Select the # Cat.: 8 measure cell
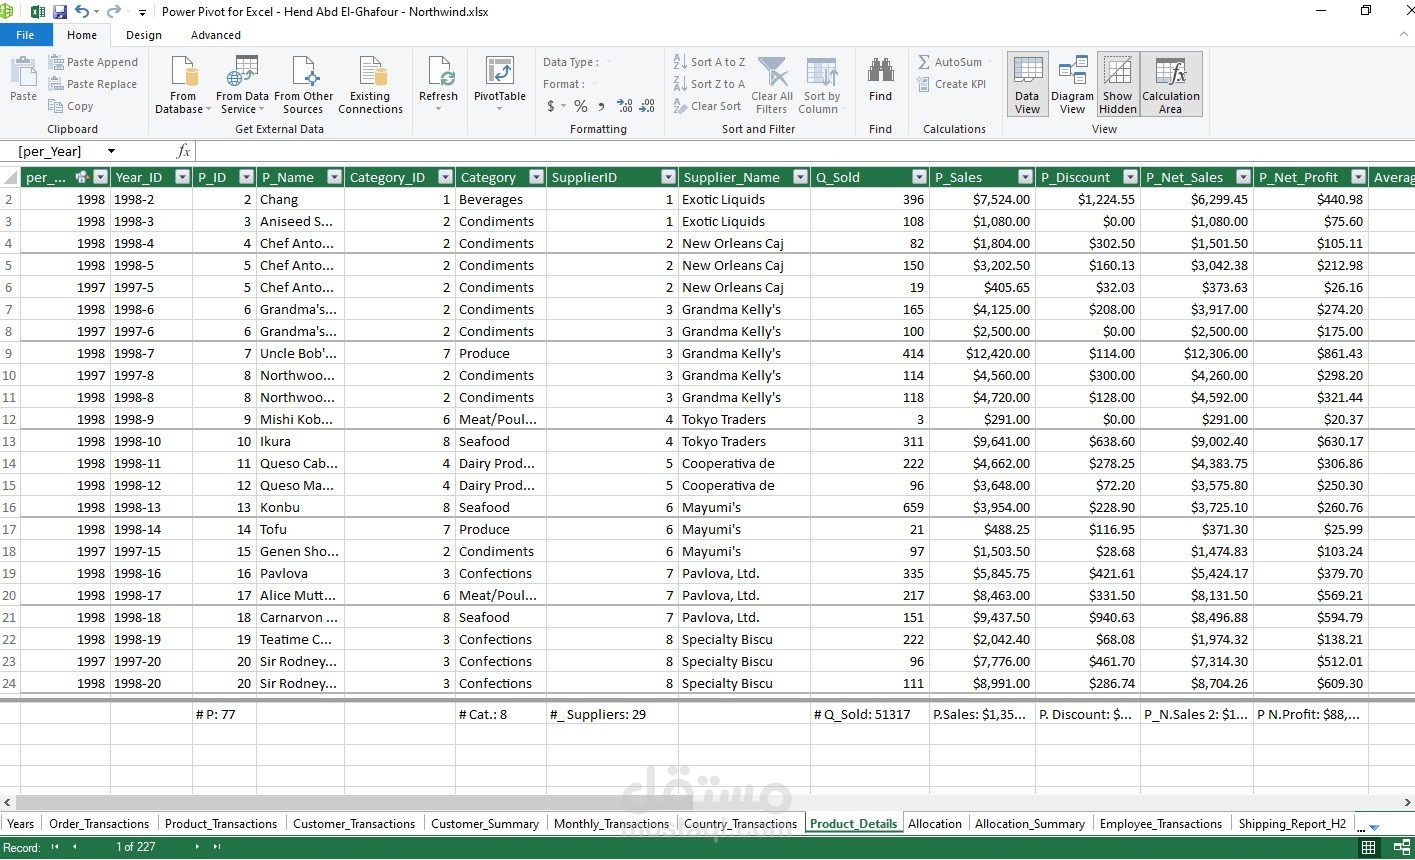 (x=500, y=715)
